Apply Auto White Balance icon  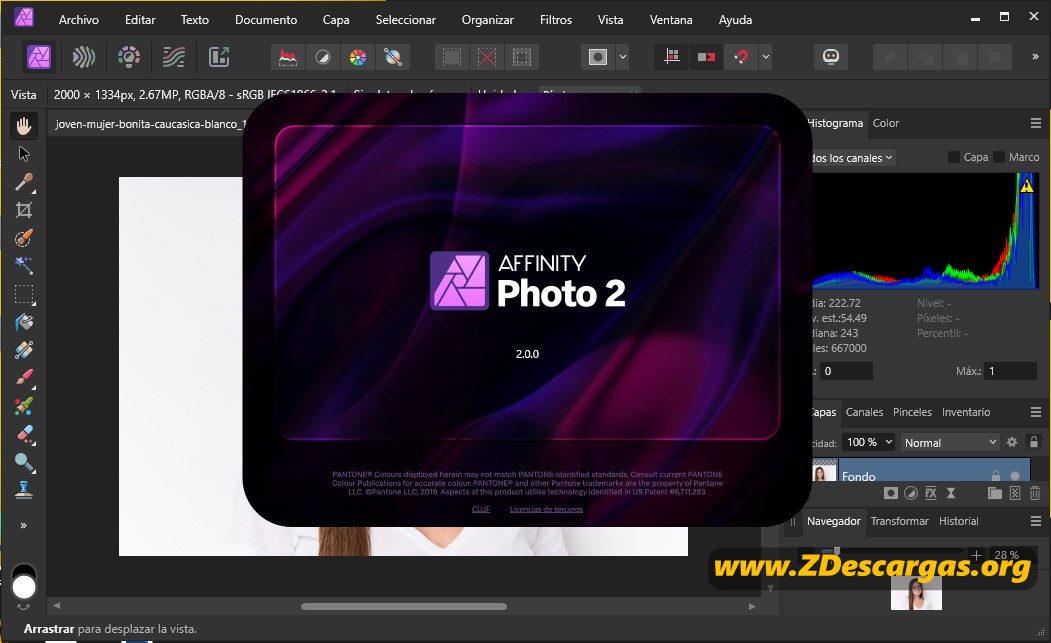click(x=393, y=58)
